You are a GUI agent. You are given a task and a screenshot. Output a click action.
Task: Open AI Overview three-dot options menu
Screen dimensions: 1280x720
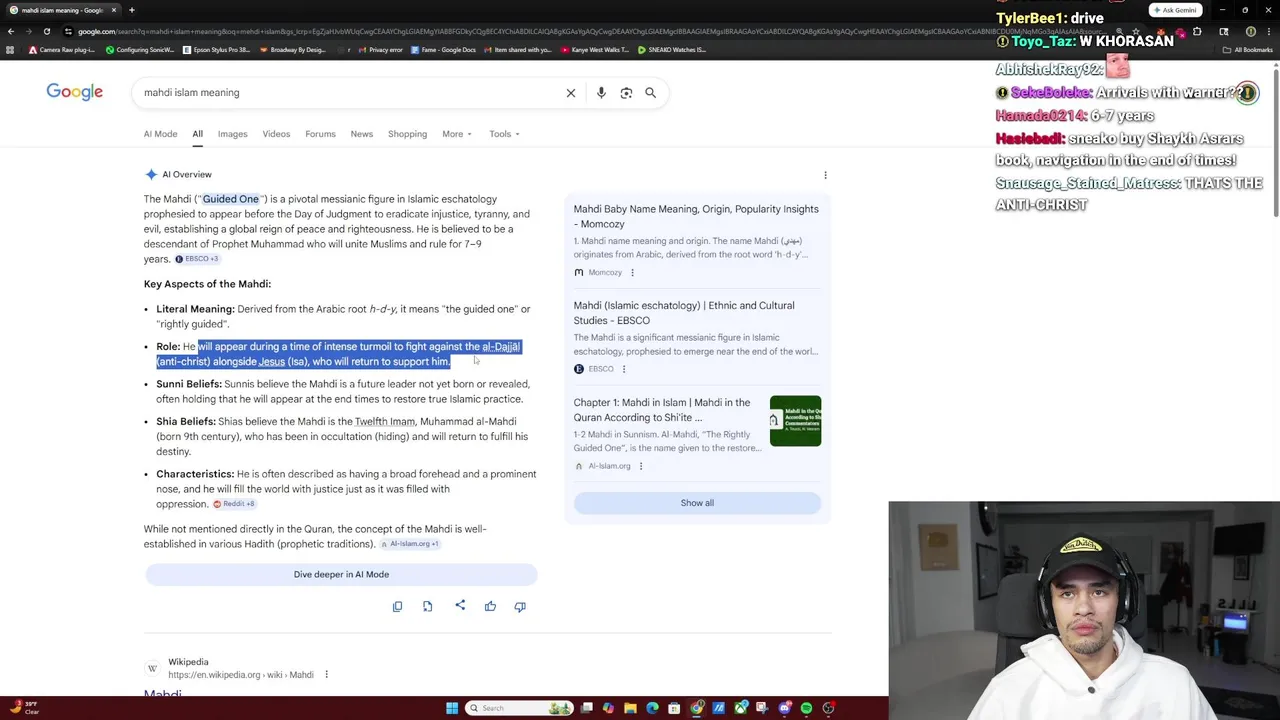[x=825, y=175]
